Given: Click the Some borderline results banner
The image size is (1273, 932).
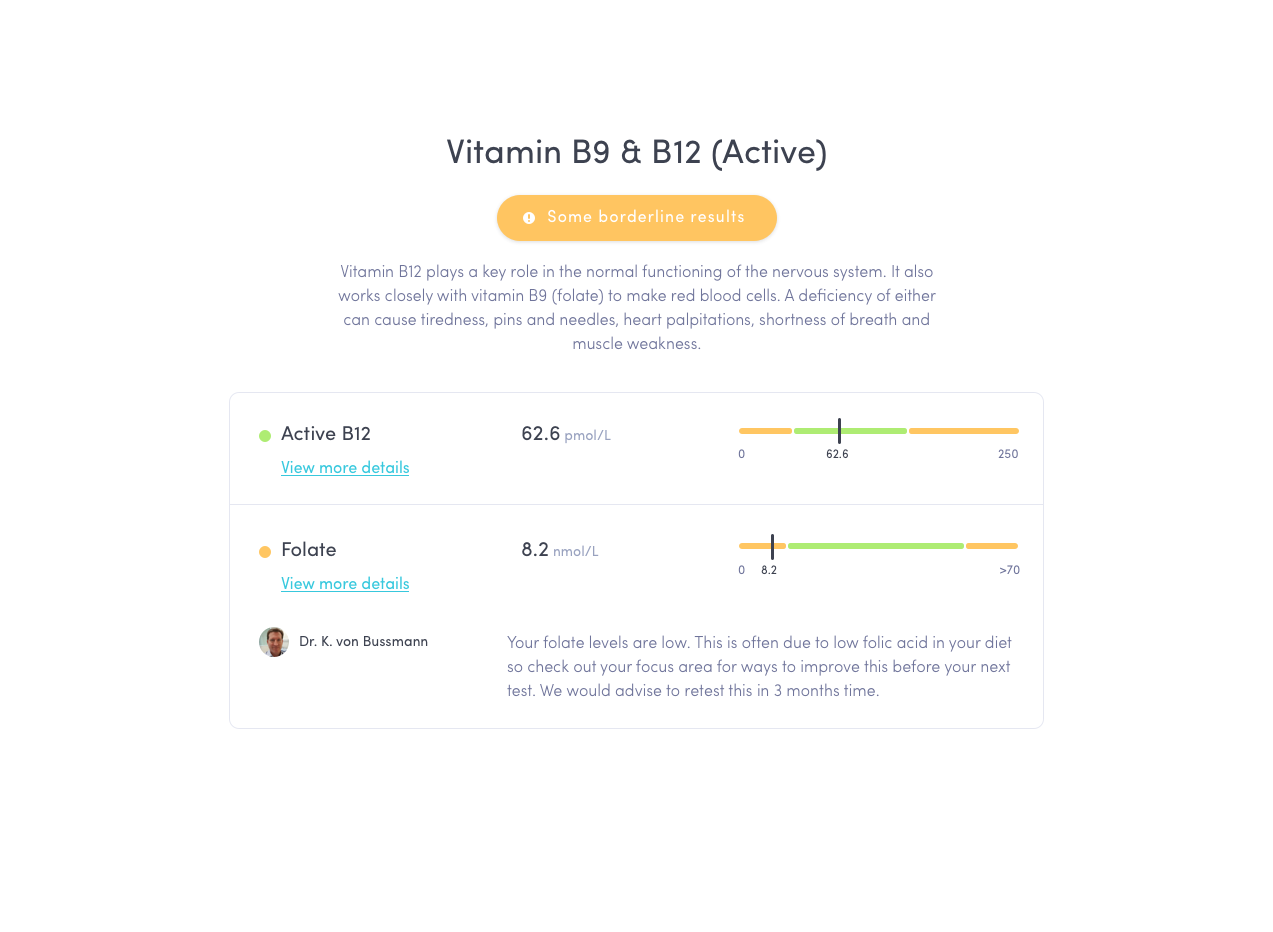Looking at the screenshot, I should coord(637,218).
